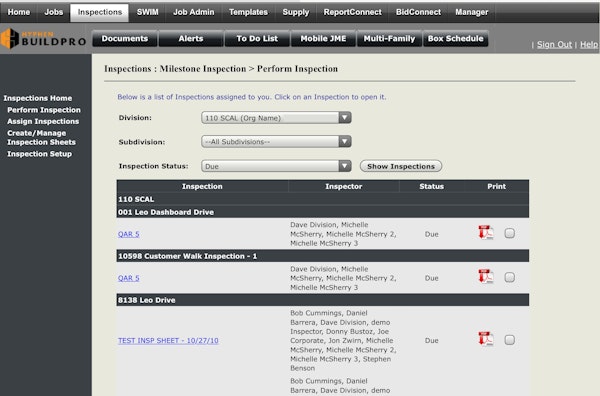
Task: Click the Inspection column header
Action: pos(202,186)
